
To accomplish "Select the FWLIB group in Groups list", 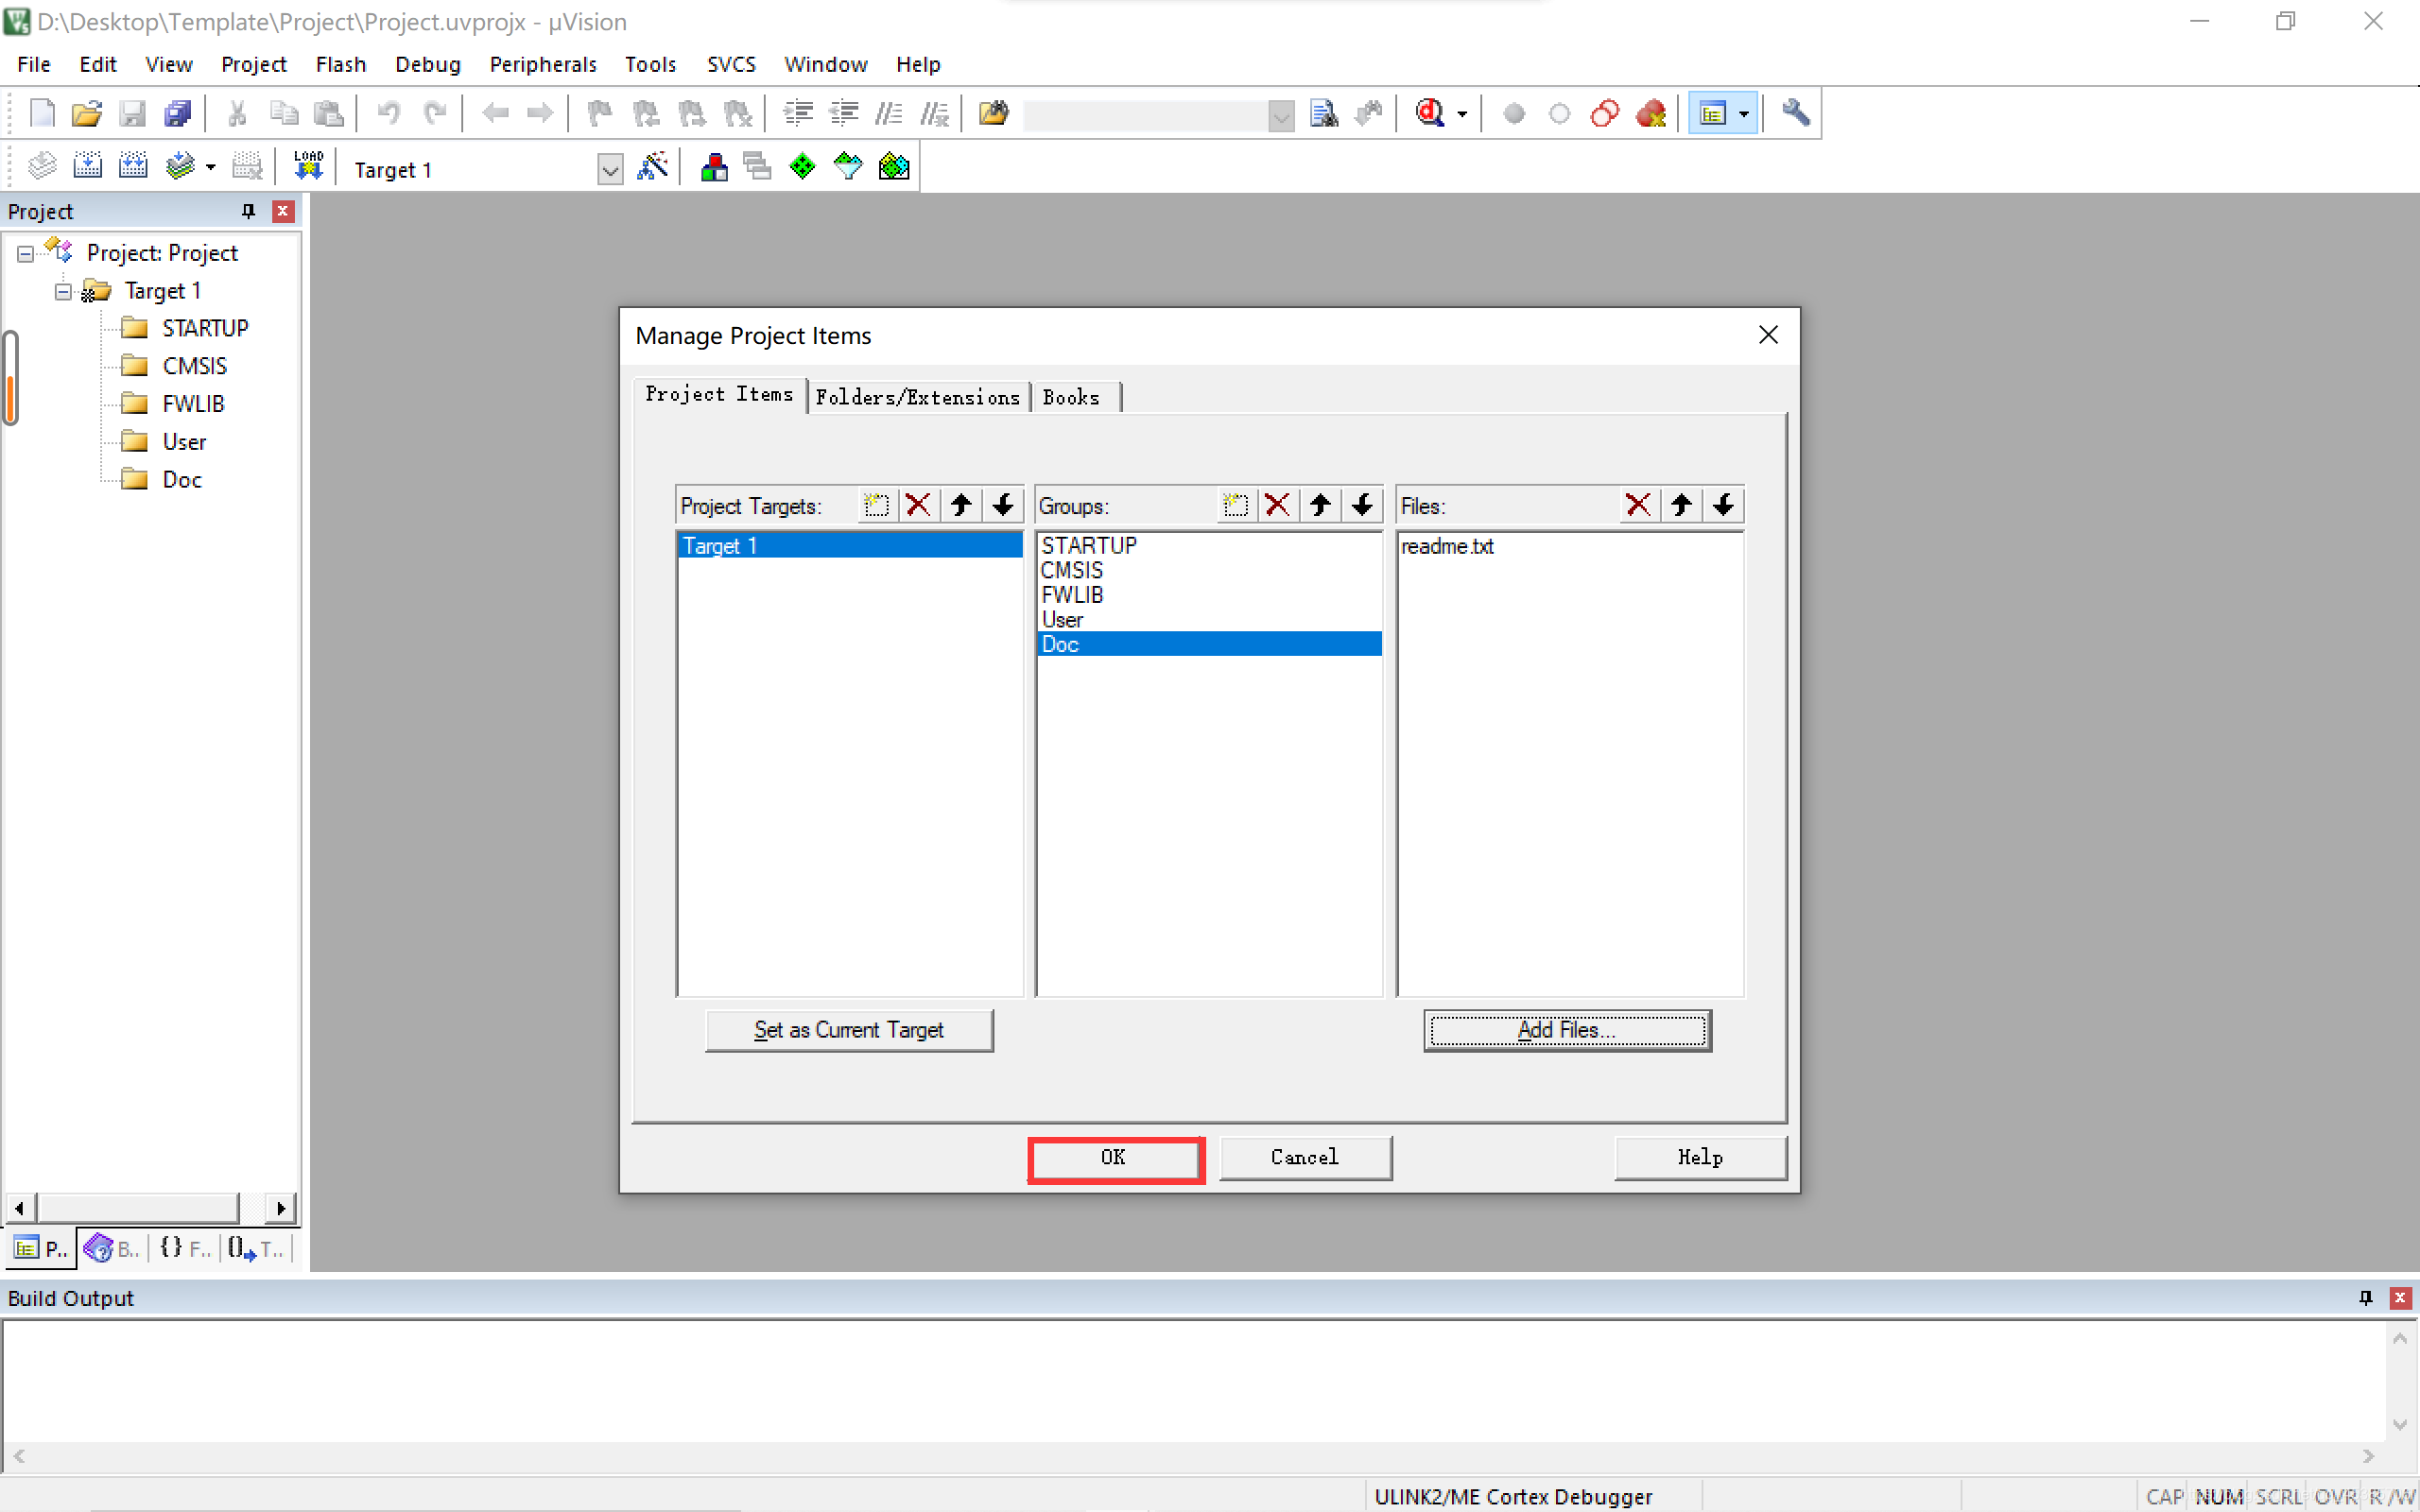I will pyautogui.click(x=1209, y=594).
